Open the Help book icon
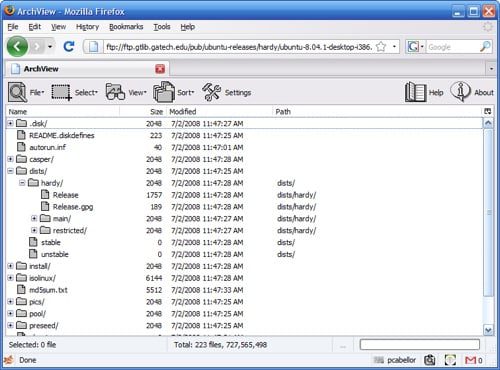Image resolution: width=500 pixels, height=370 pixels. [x=415, y=92]
